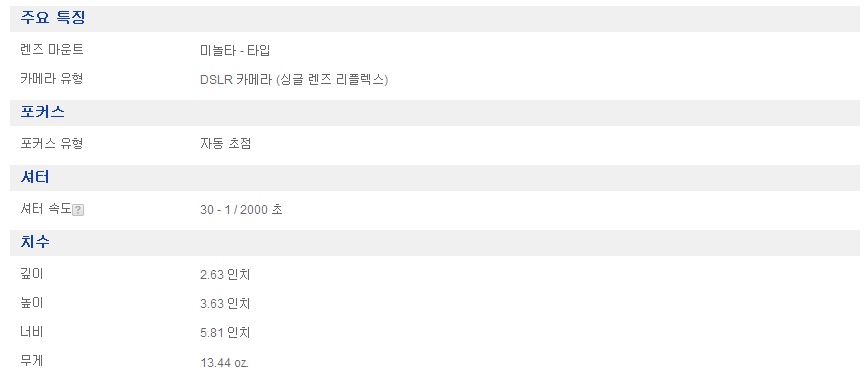Image resolution: width=866 pixels, height=376 pixels.
Task: Select the 미놀타 - 타입 value
Action: 235,50
